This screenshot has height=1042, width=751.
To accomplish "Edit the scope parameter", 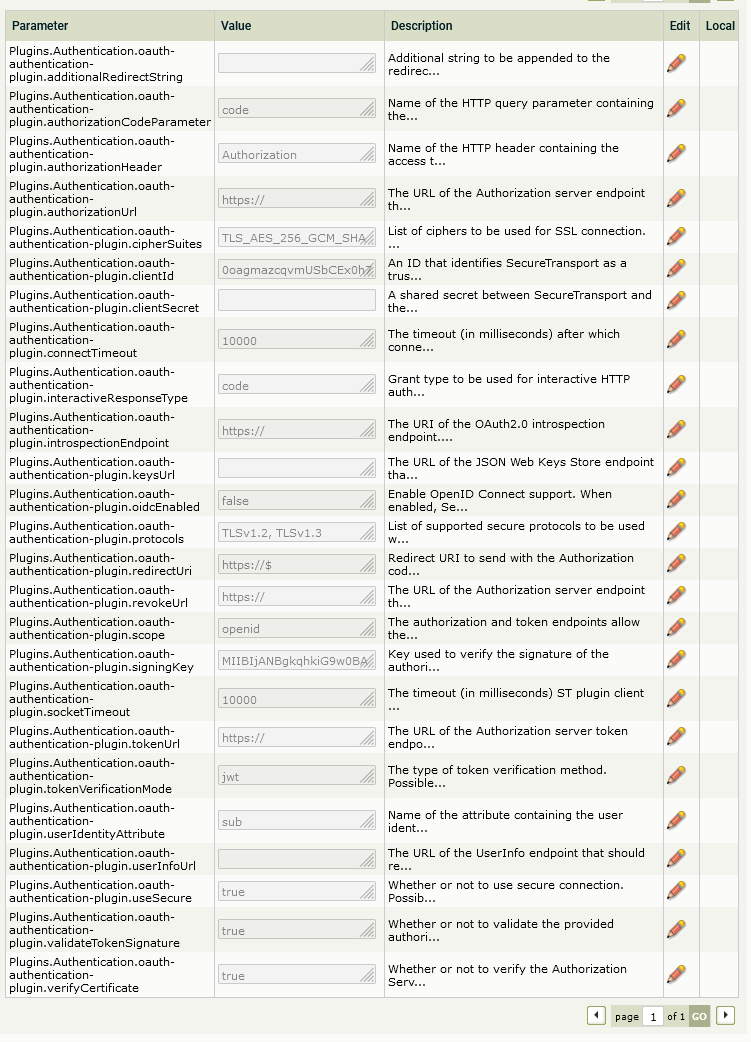I will (676, 627).
